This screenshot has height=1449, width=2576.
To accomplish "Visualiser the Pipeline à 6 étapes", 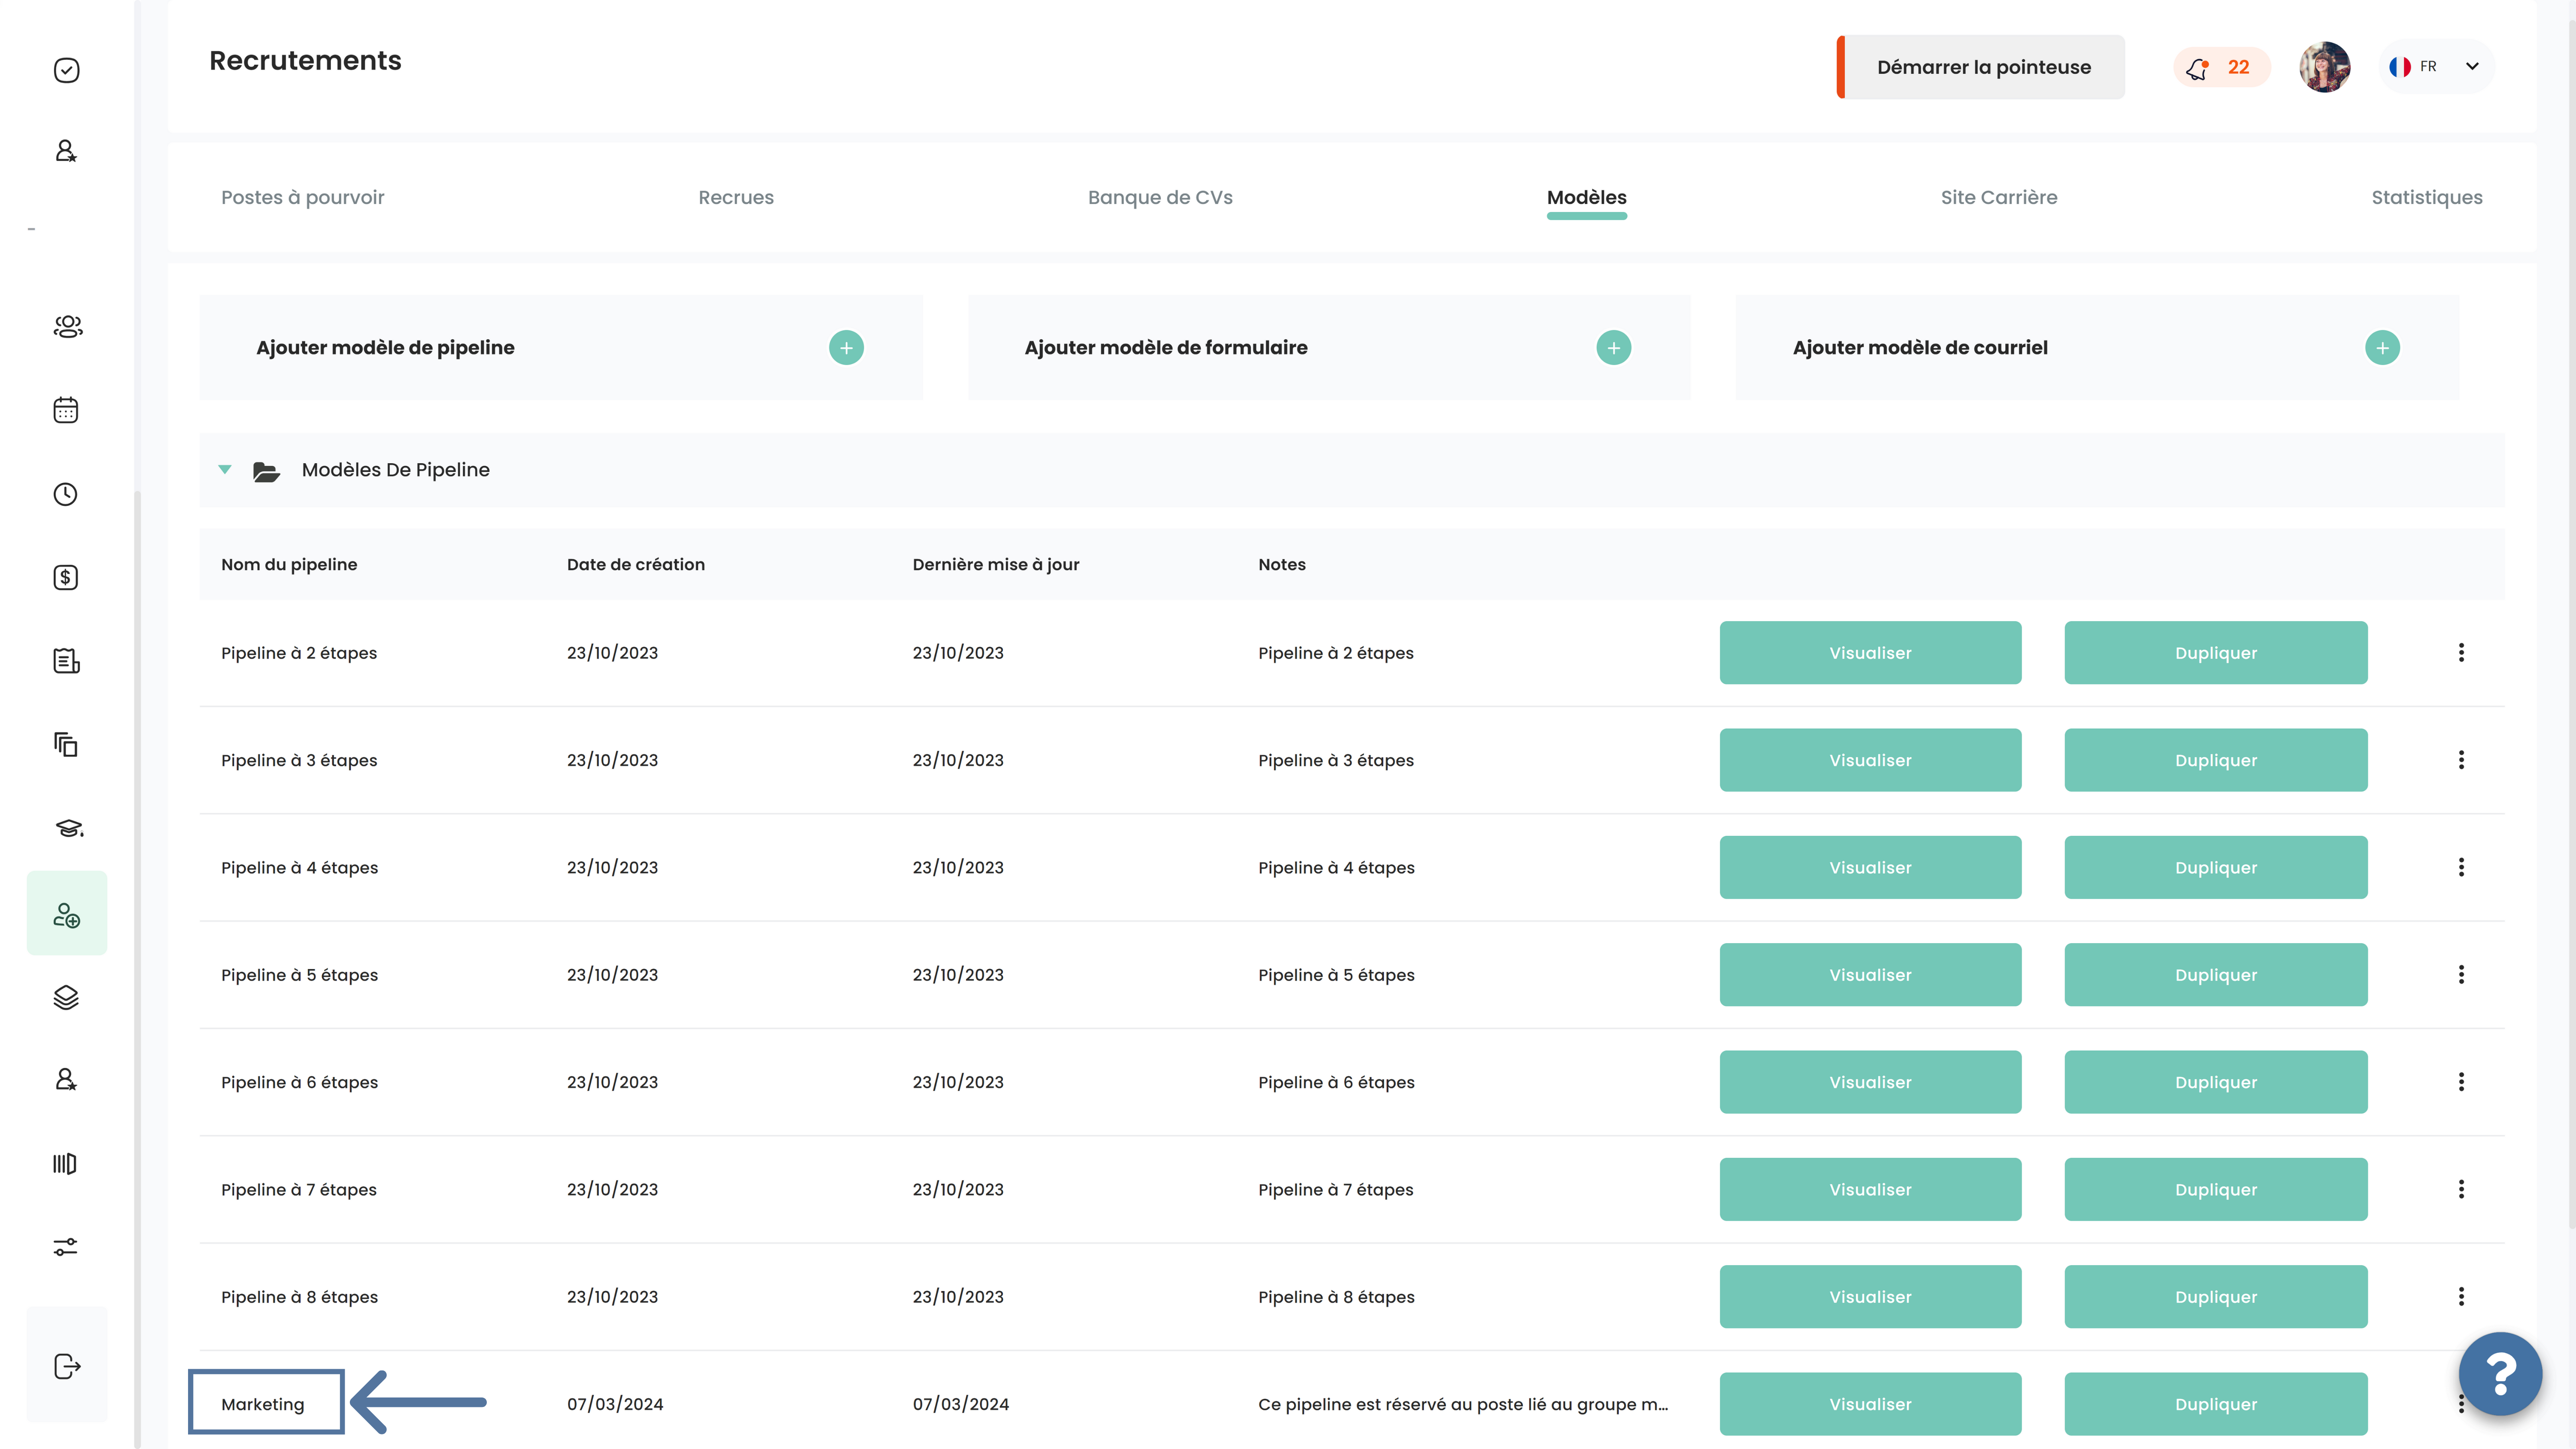I will [1870, 1082].
